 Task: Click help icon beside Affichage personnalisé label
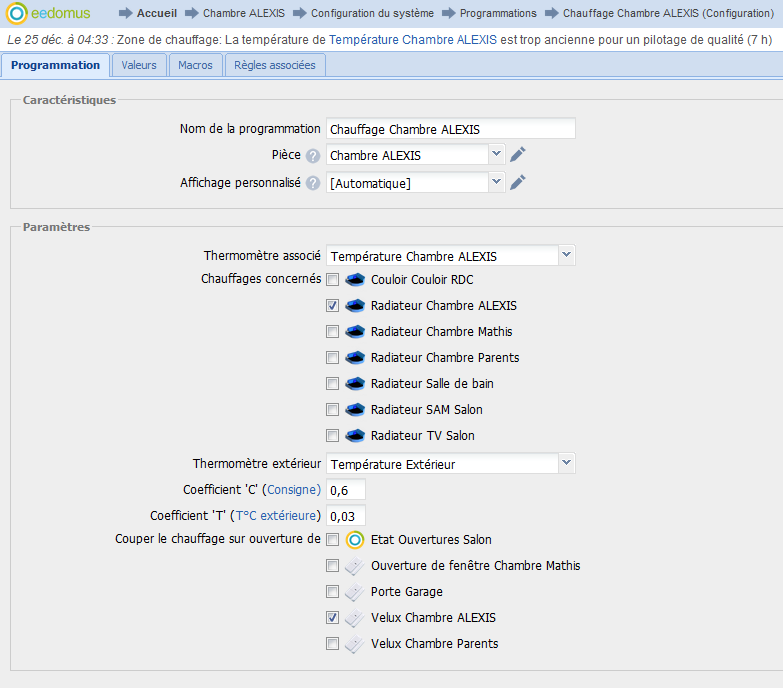click(313, 183)
